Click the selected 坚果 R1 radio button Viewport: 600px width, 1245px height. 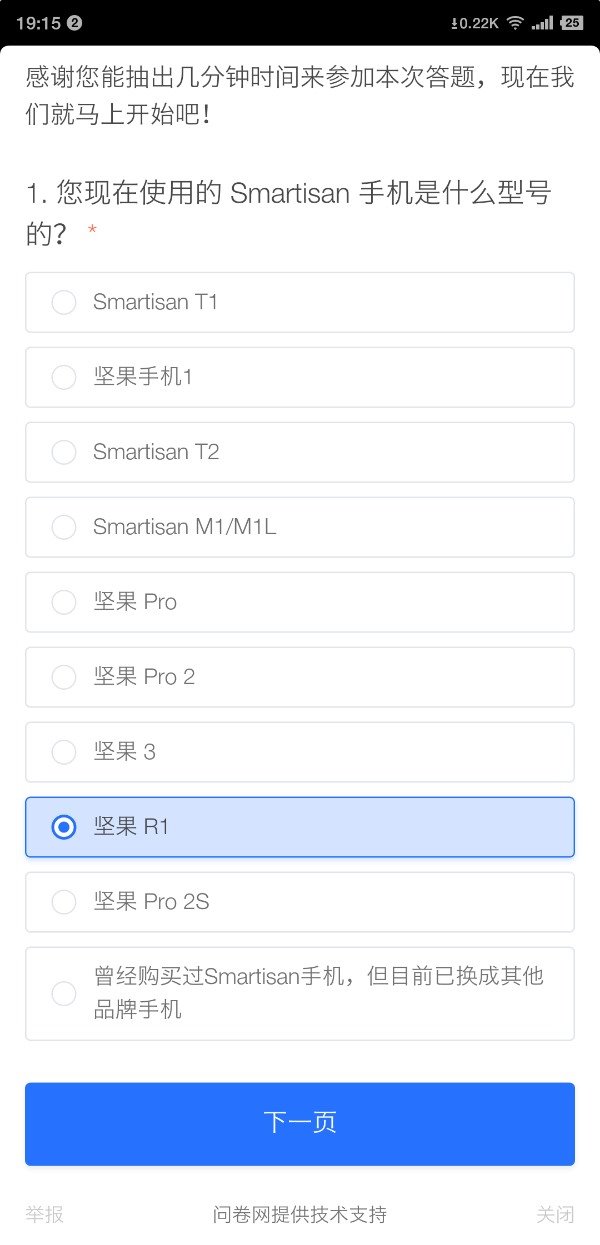pos(64,827)
